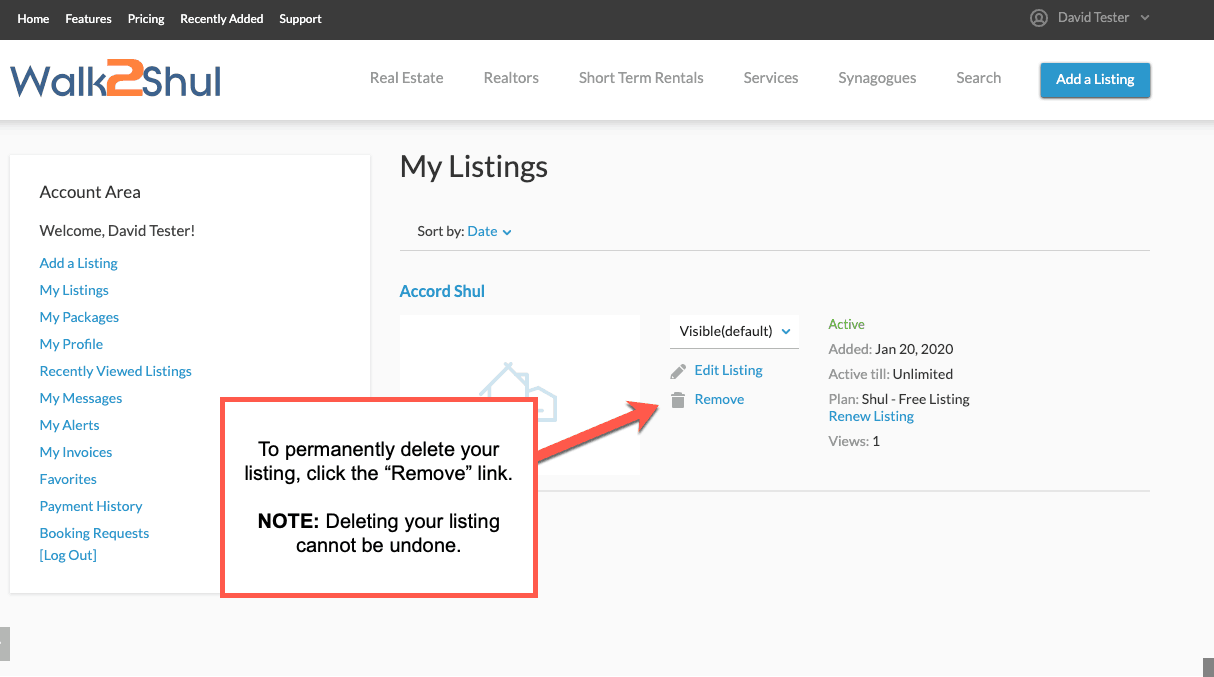Click the 'Active till: Unlimited' text
This screenshot has height=677, width=1214.
891,374
